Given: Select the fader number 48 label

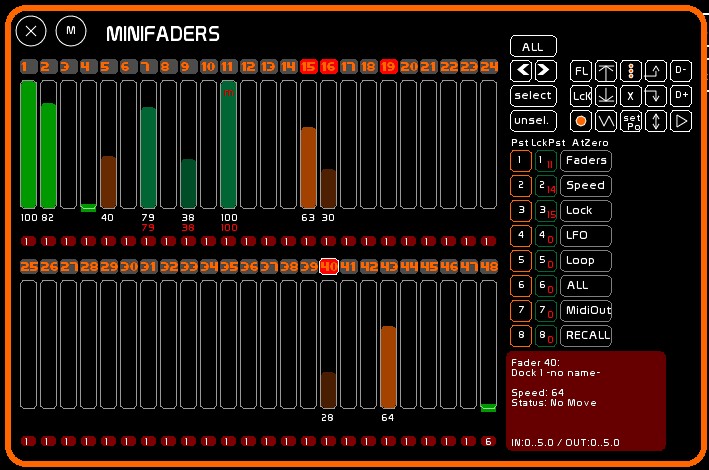Looking at the screenshot, I should point(489,266).
